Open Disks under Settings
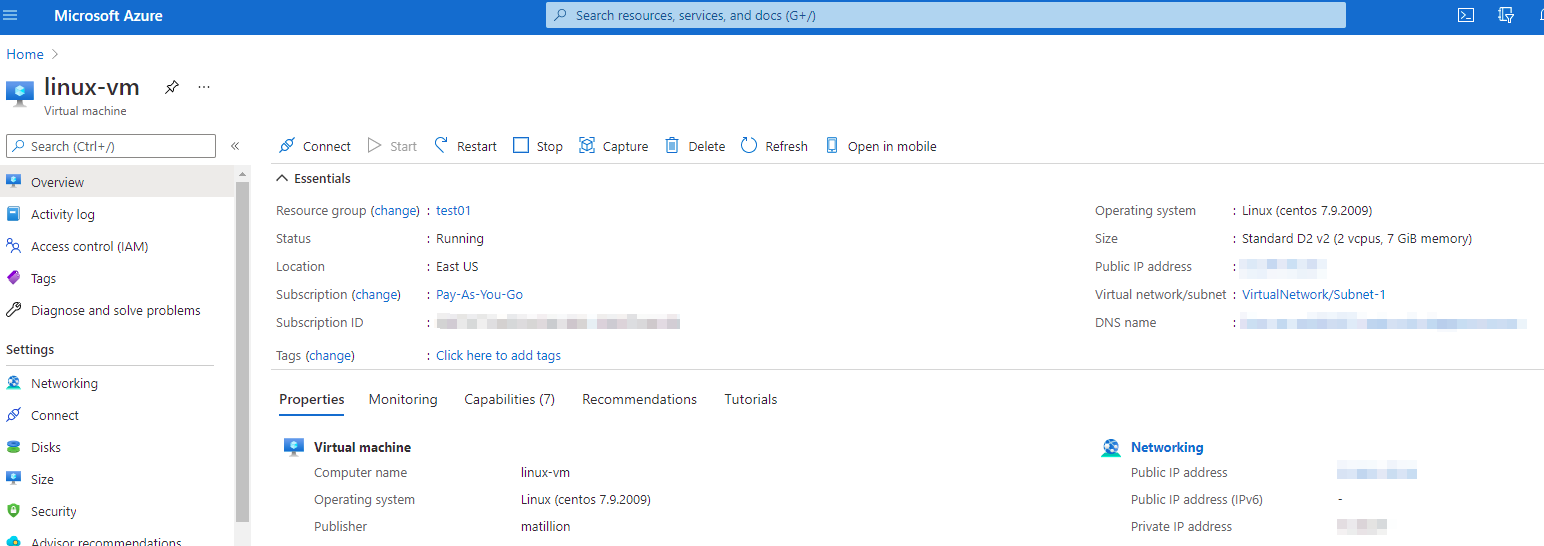Image resolution: width=1544 pixels, height=546 pixels. (x=117, y=447)
